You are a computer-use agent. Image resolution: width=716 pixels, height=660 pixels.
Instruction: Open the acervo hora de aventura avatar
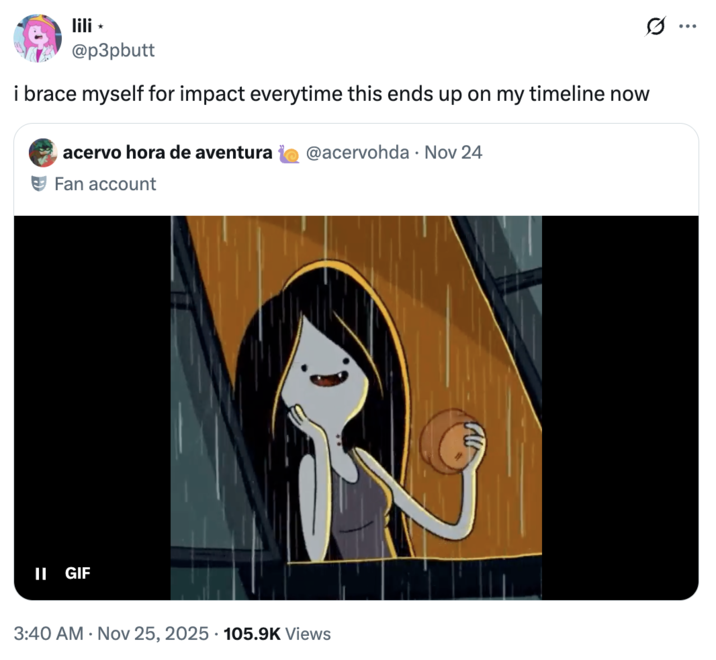click(43, 153)
